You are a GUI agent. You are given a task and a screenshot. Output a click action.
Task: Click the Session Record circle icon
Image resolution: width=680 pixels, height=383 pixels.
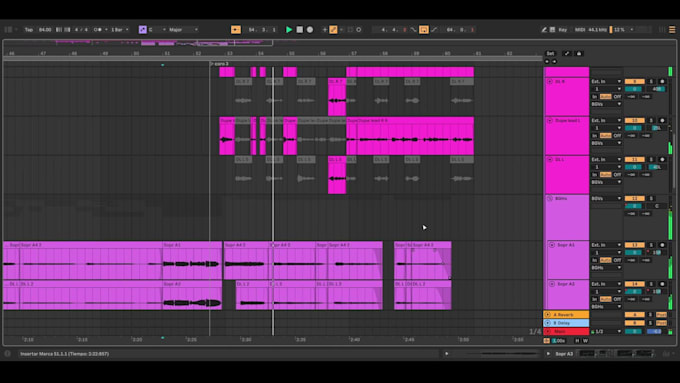point(359,29)
